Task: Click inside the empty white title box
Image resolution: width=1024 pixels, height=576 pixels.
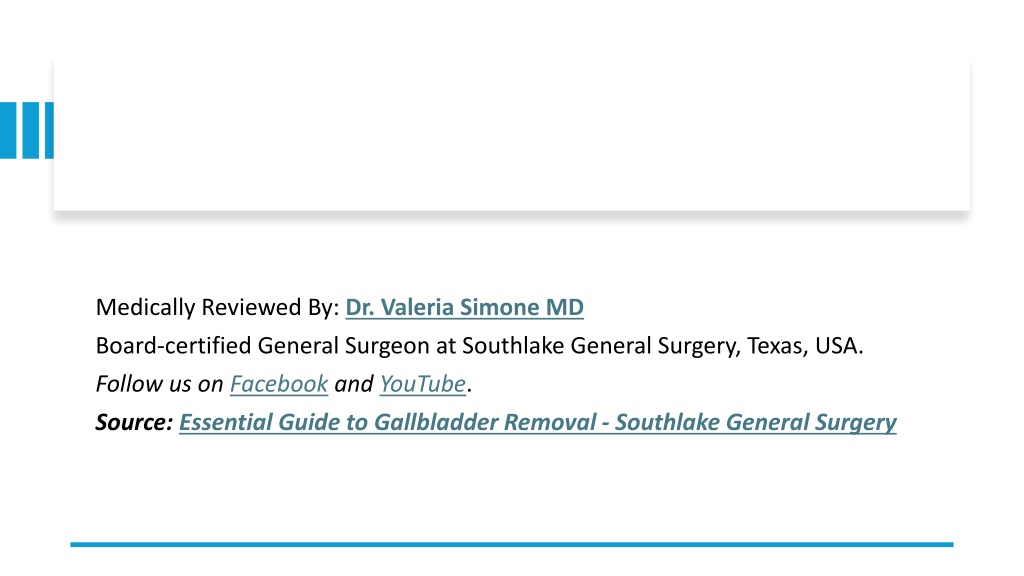Action: coord(511,135)
